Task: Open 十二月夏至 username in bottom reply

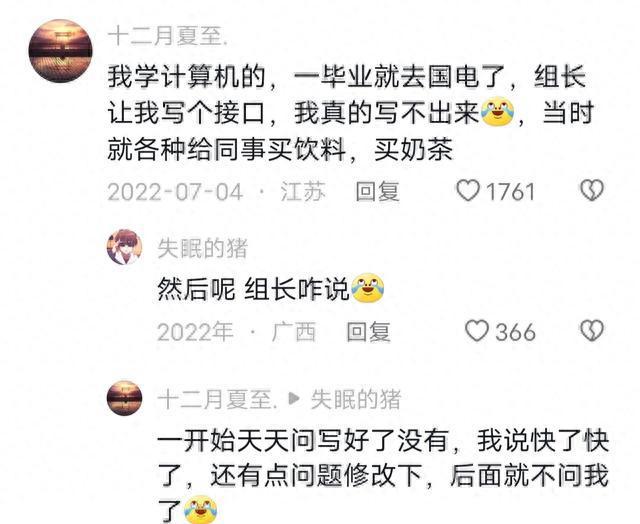Action: (218, 399)
